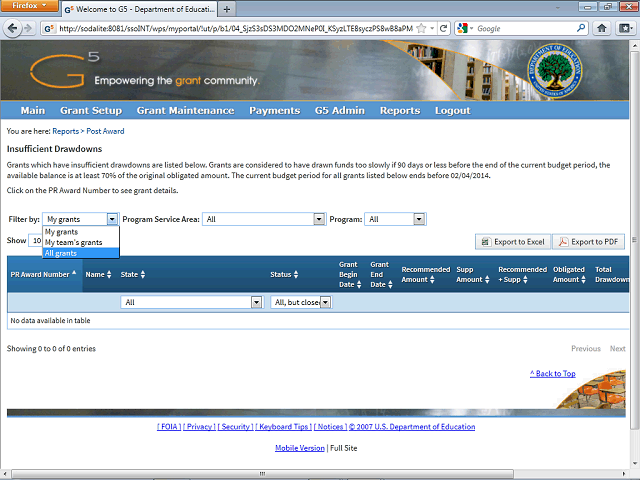Follow the Reports breadcrumb link
Screen dimensions: 640x480
click(65, 131)
